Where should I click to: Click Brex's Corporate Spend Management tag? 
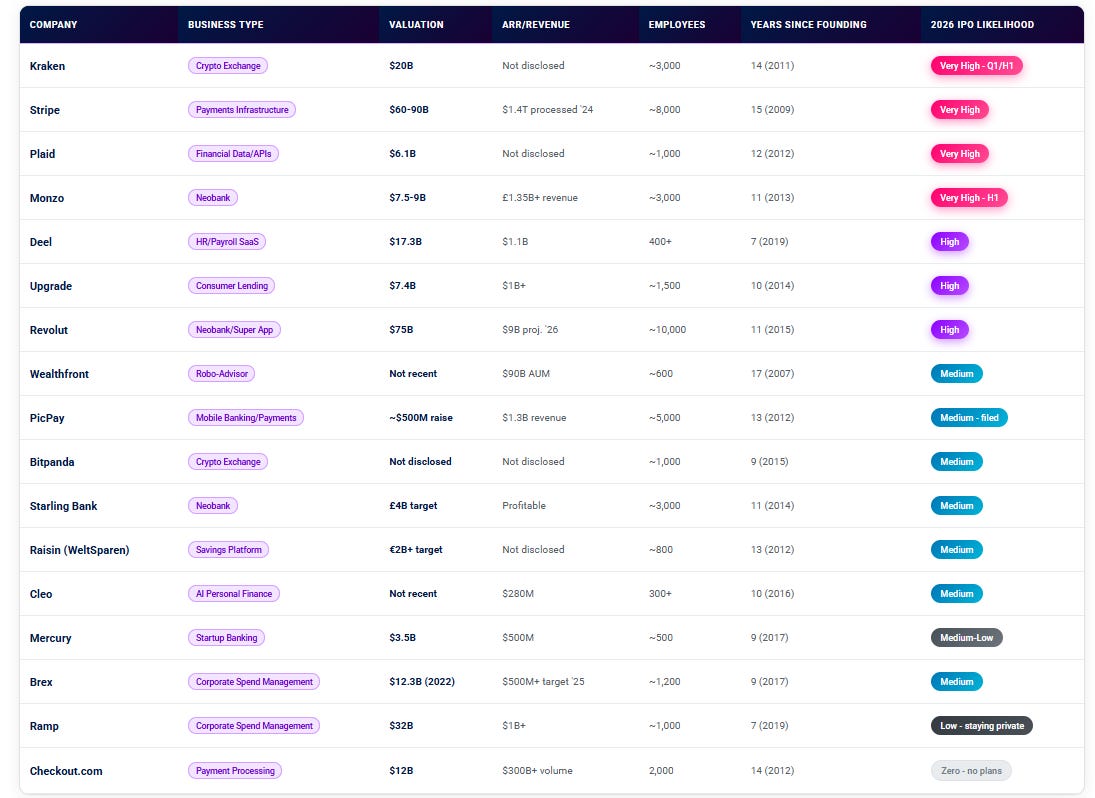coord(253,681)
